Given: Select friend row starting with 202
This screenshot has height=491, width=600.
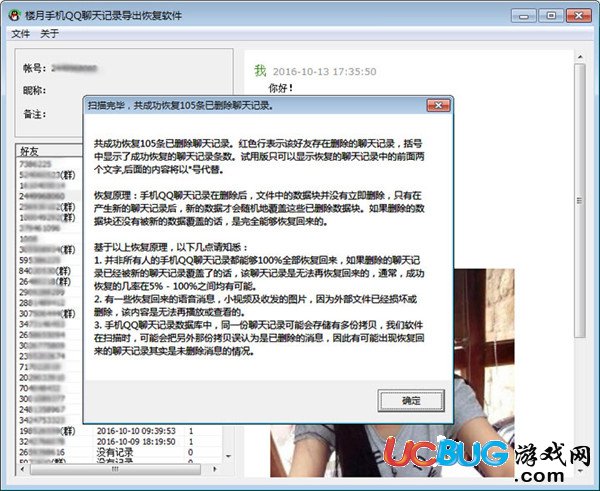Looking at the screenshot, I should click(42, 377).
